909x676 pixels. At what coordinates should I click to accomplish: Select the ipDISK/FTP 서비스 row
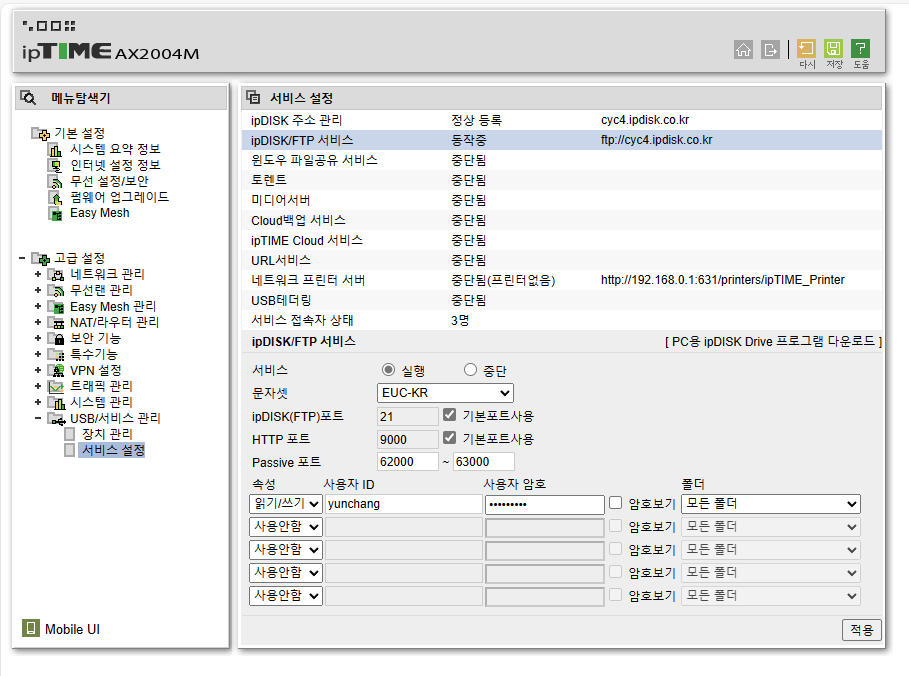pyautogui.click(x=562, y=140)
